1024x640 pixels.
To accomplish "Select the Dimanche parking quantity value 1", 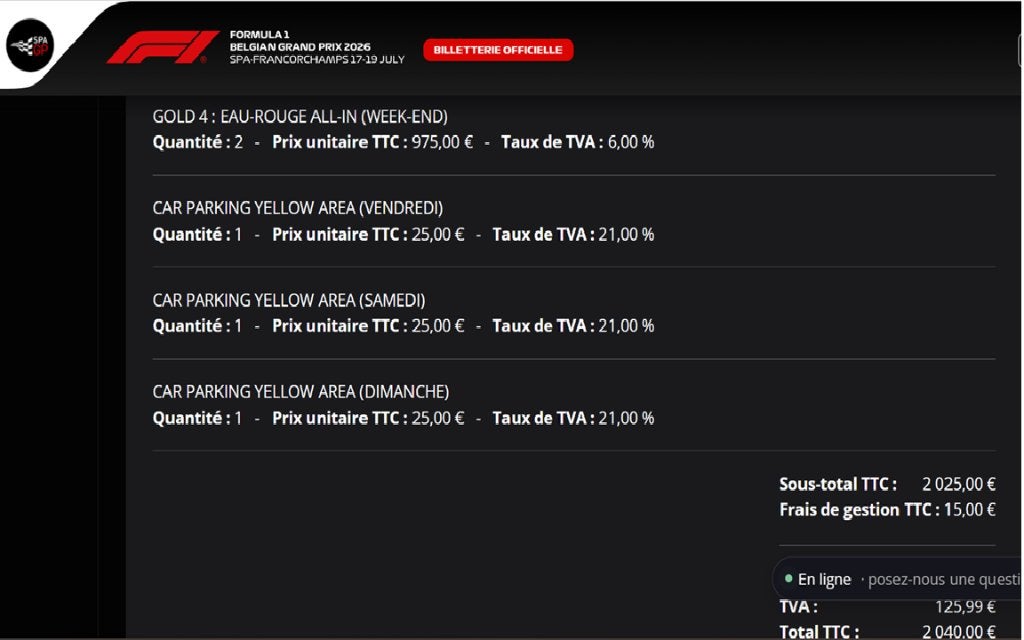I will (x=238, y=418).
